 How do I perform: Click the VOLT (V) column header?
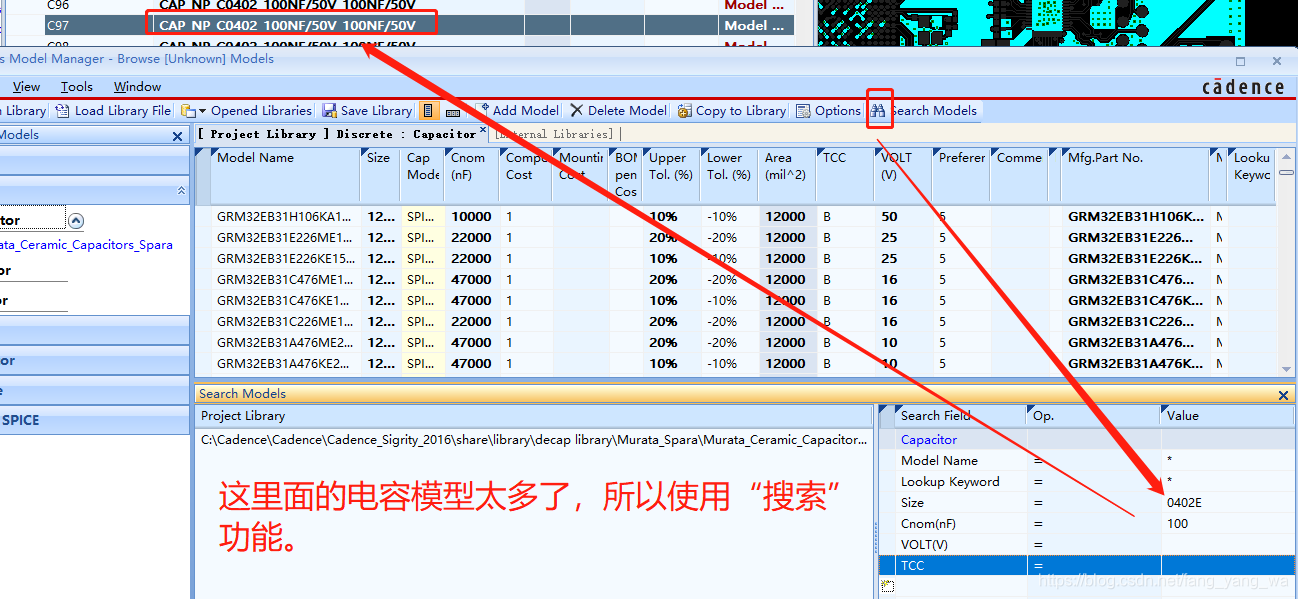[903, 175]
